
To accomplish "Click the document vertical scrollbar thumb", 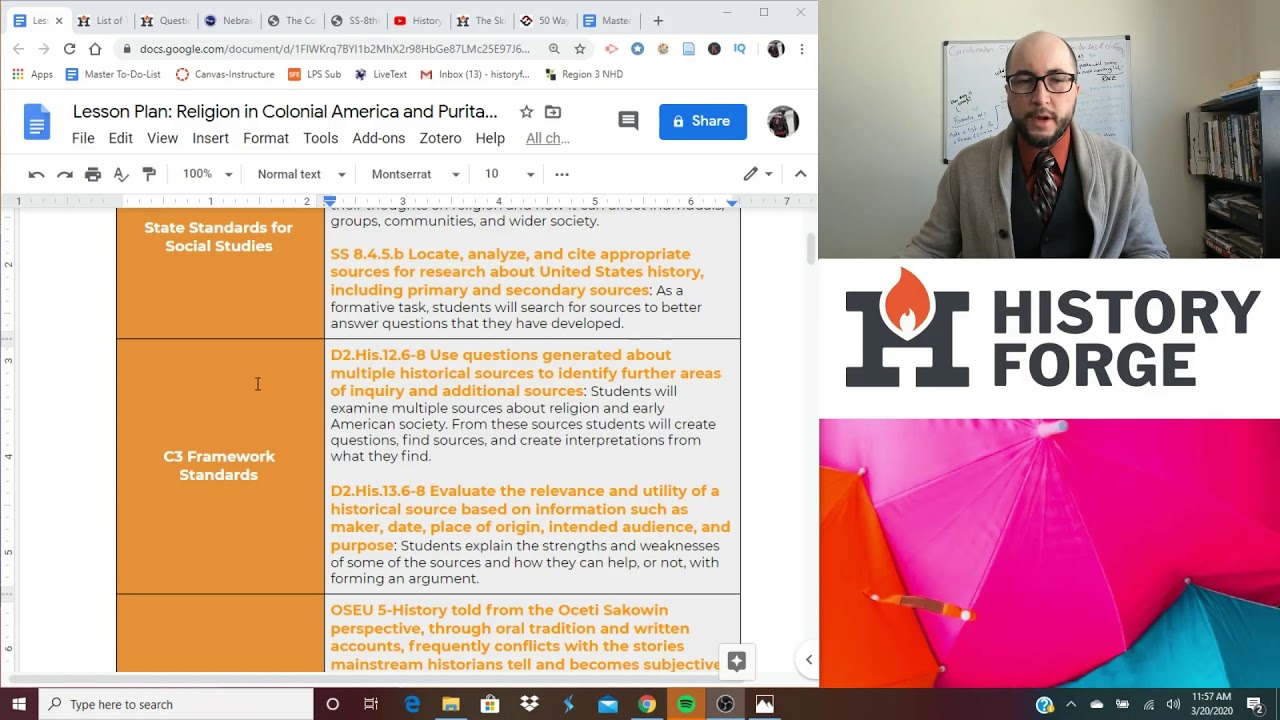I will (x=811, y=249).
